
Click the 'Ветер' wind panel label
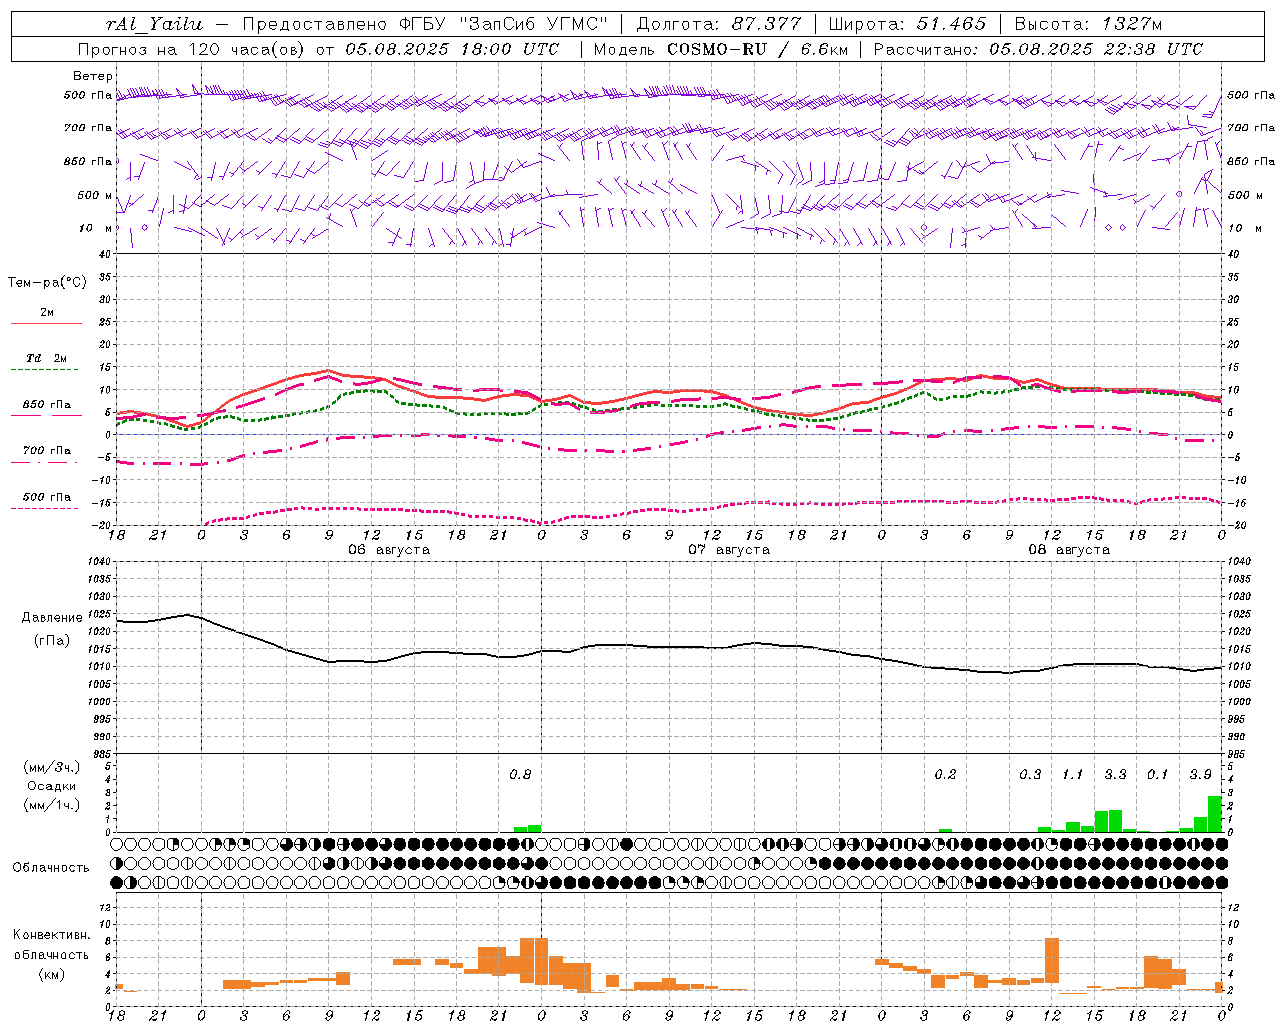(93, 76)
